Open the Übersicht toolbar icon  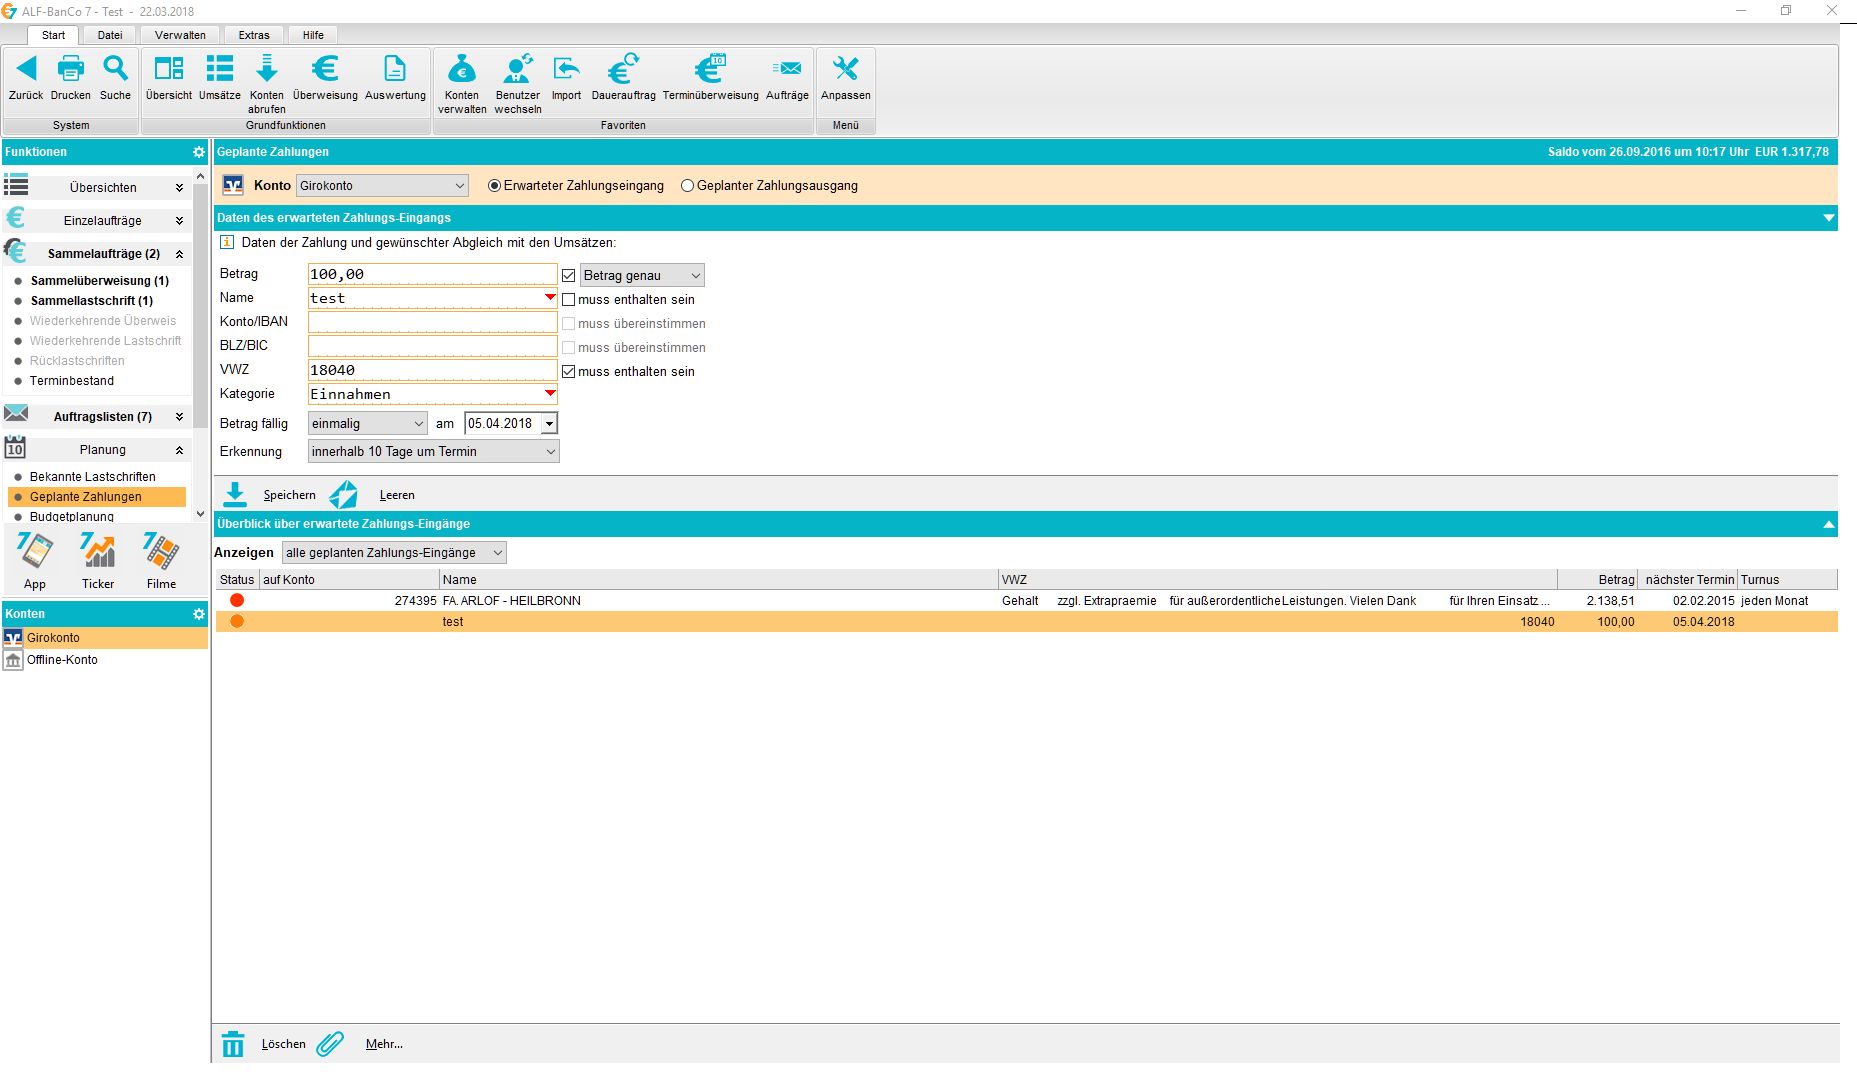169,69
